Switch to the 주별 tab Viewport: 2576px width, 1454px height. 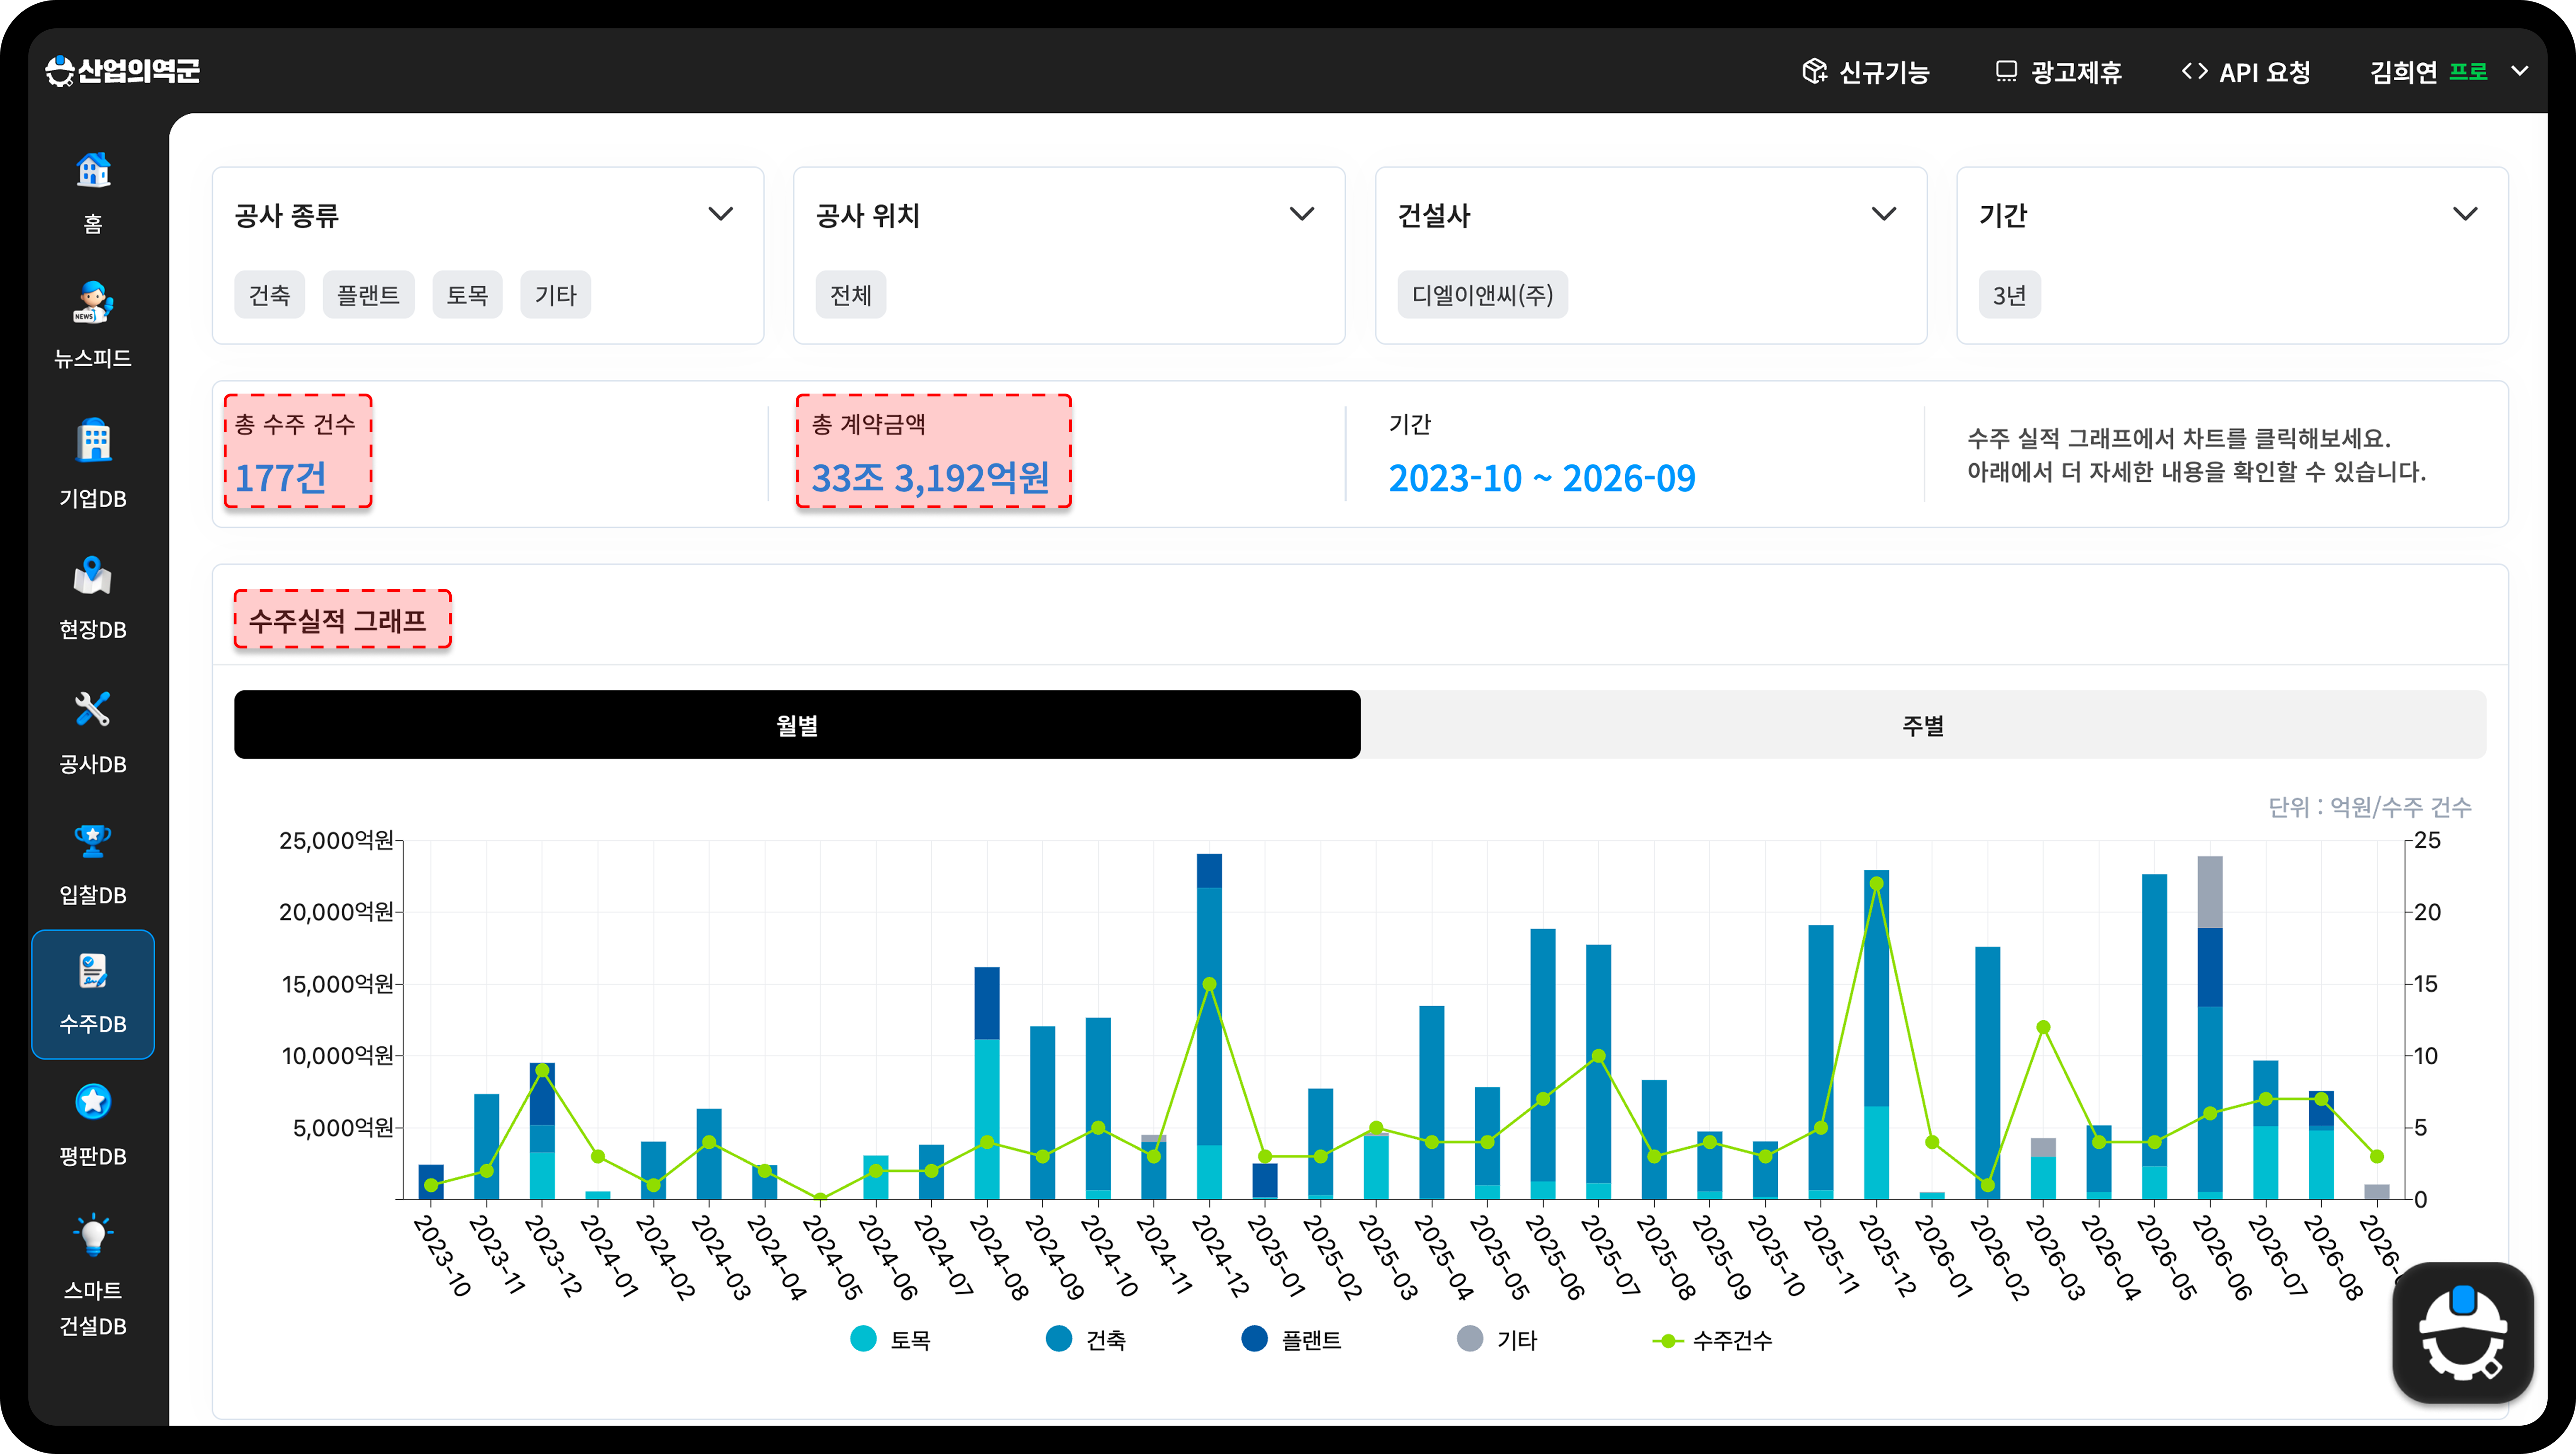[x=1923, y=724]
